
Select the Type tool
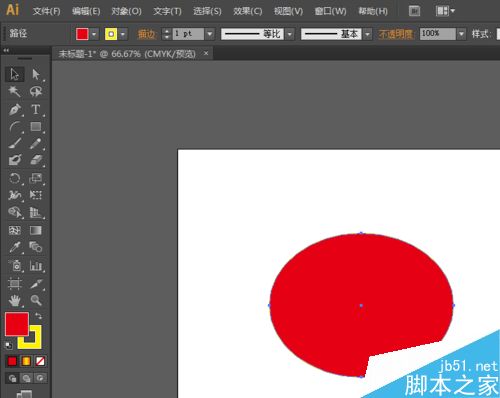36,109
